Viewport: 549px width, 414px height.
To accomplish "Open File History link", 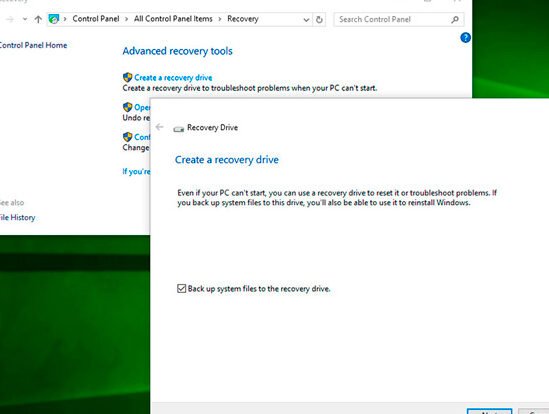I will [17, 218].
